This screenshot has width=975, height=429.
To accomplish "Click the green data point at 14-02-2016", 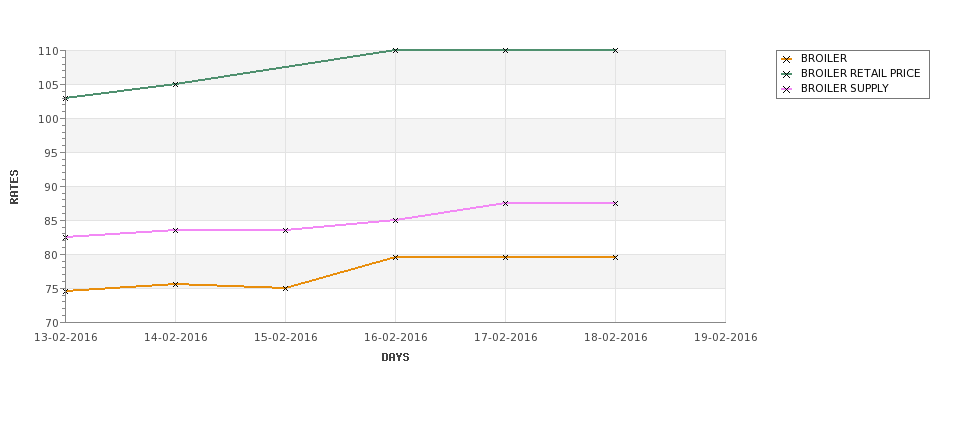I will click(x=175, y=84).
